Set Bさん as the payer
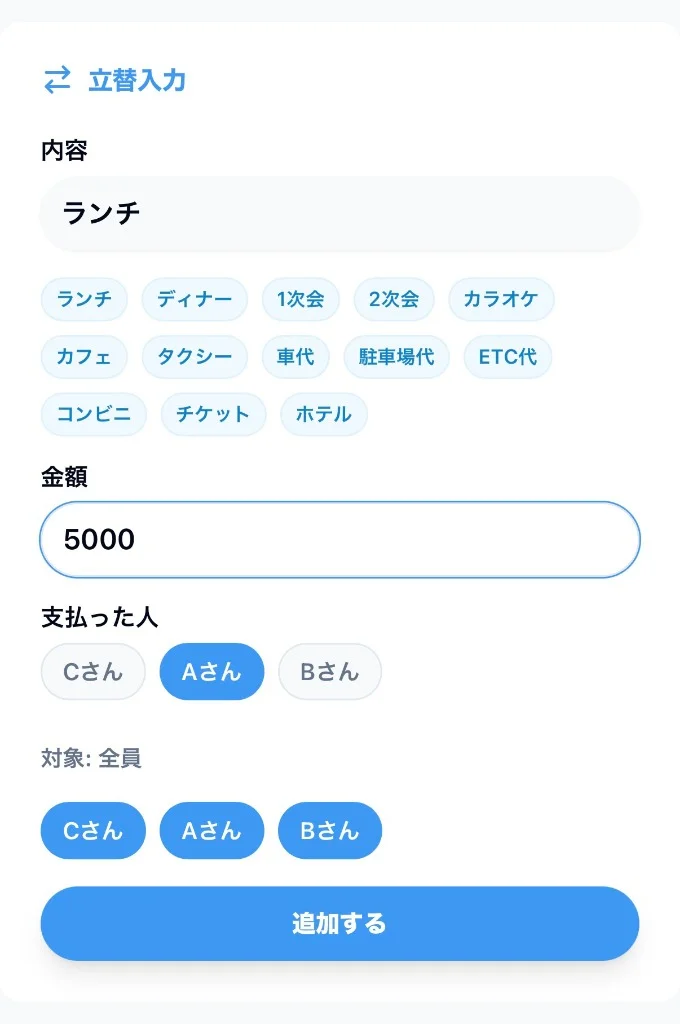 [x=330, y=671]
